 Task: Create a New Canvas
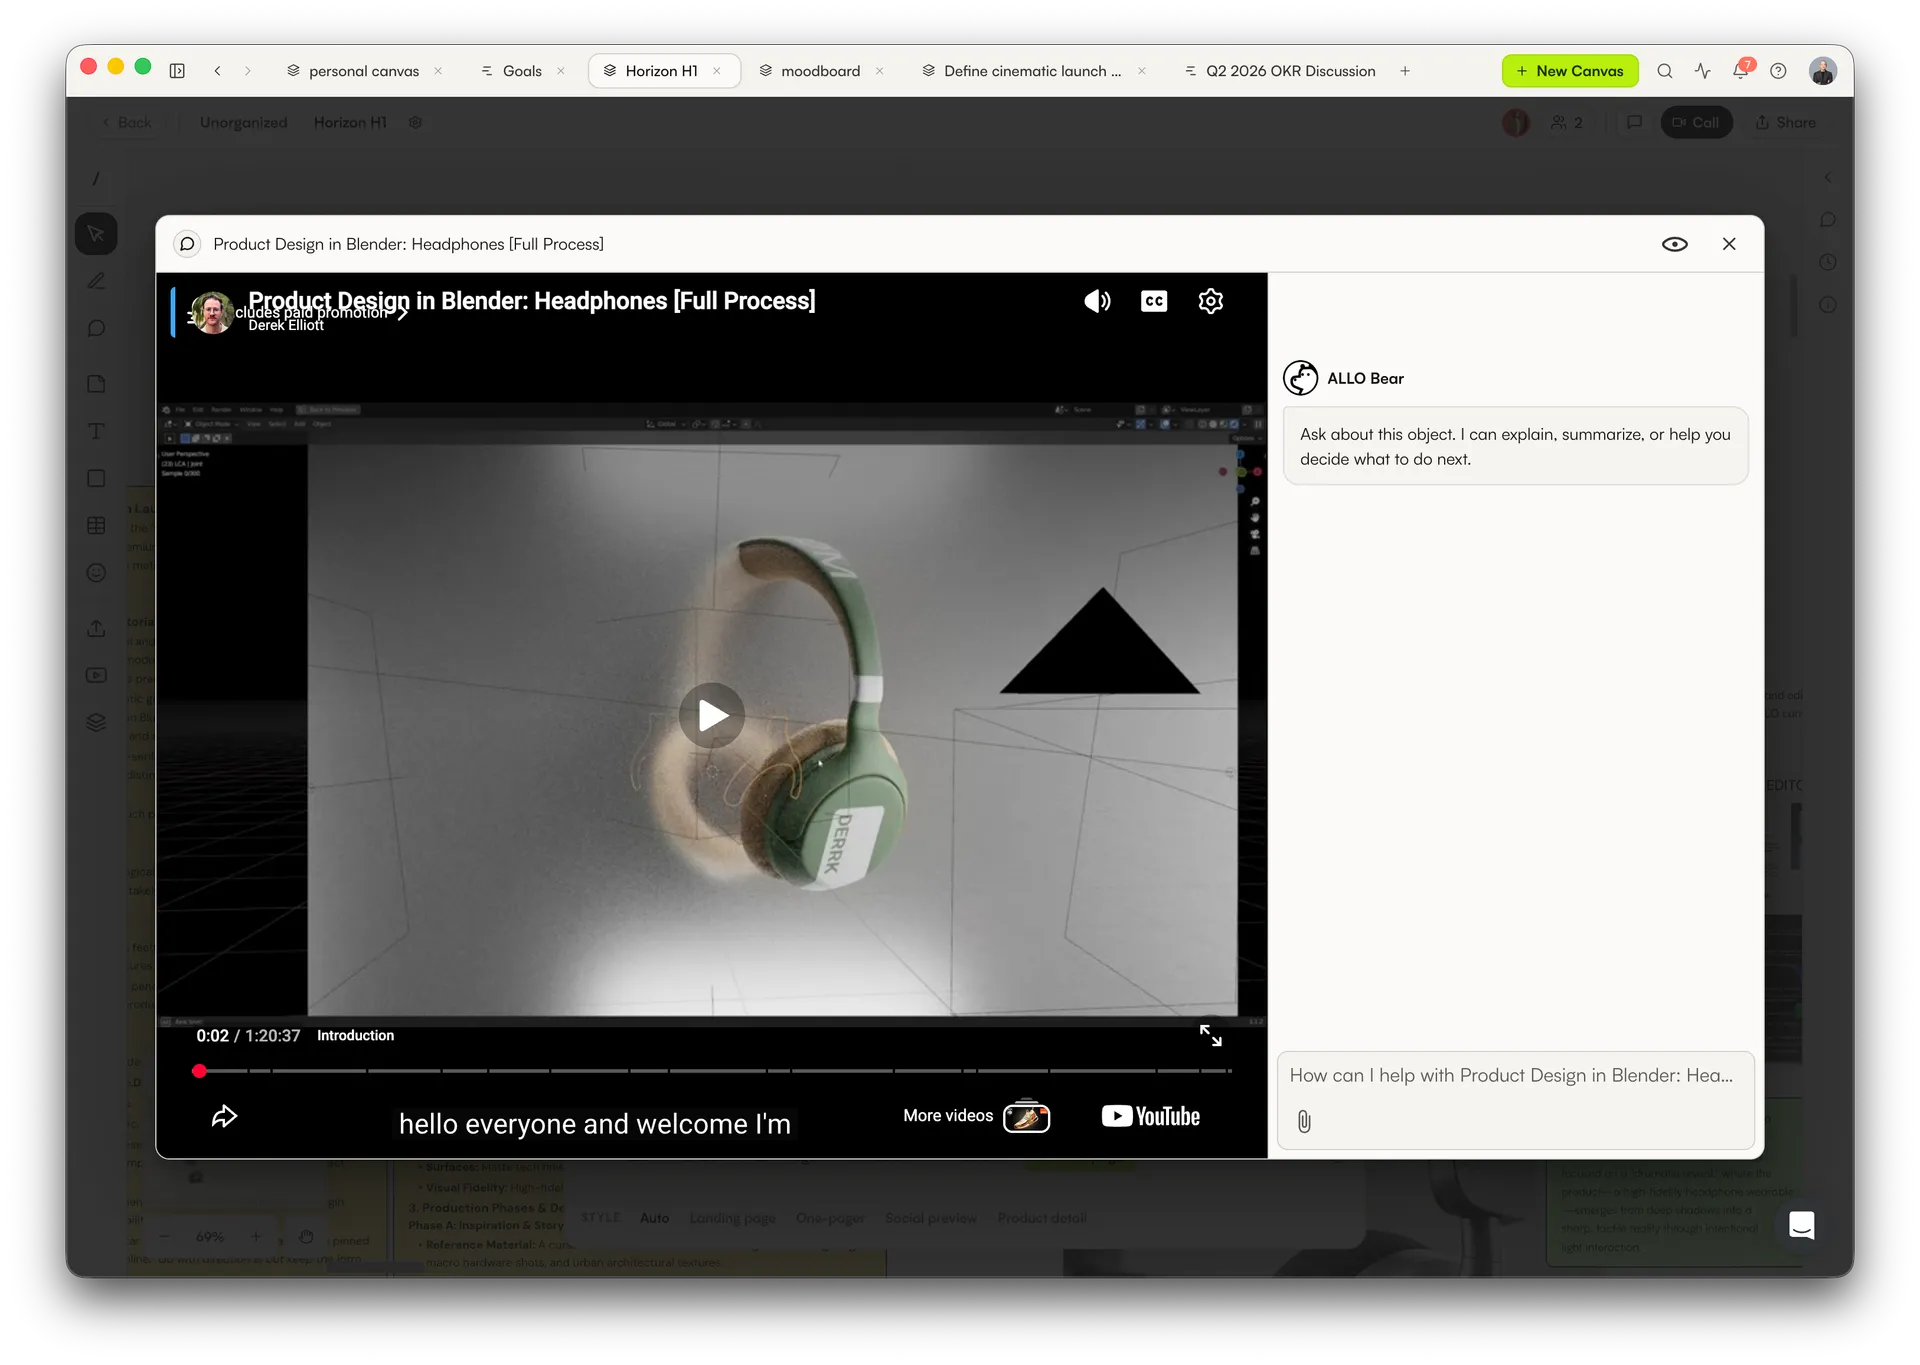(1570, 71)
